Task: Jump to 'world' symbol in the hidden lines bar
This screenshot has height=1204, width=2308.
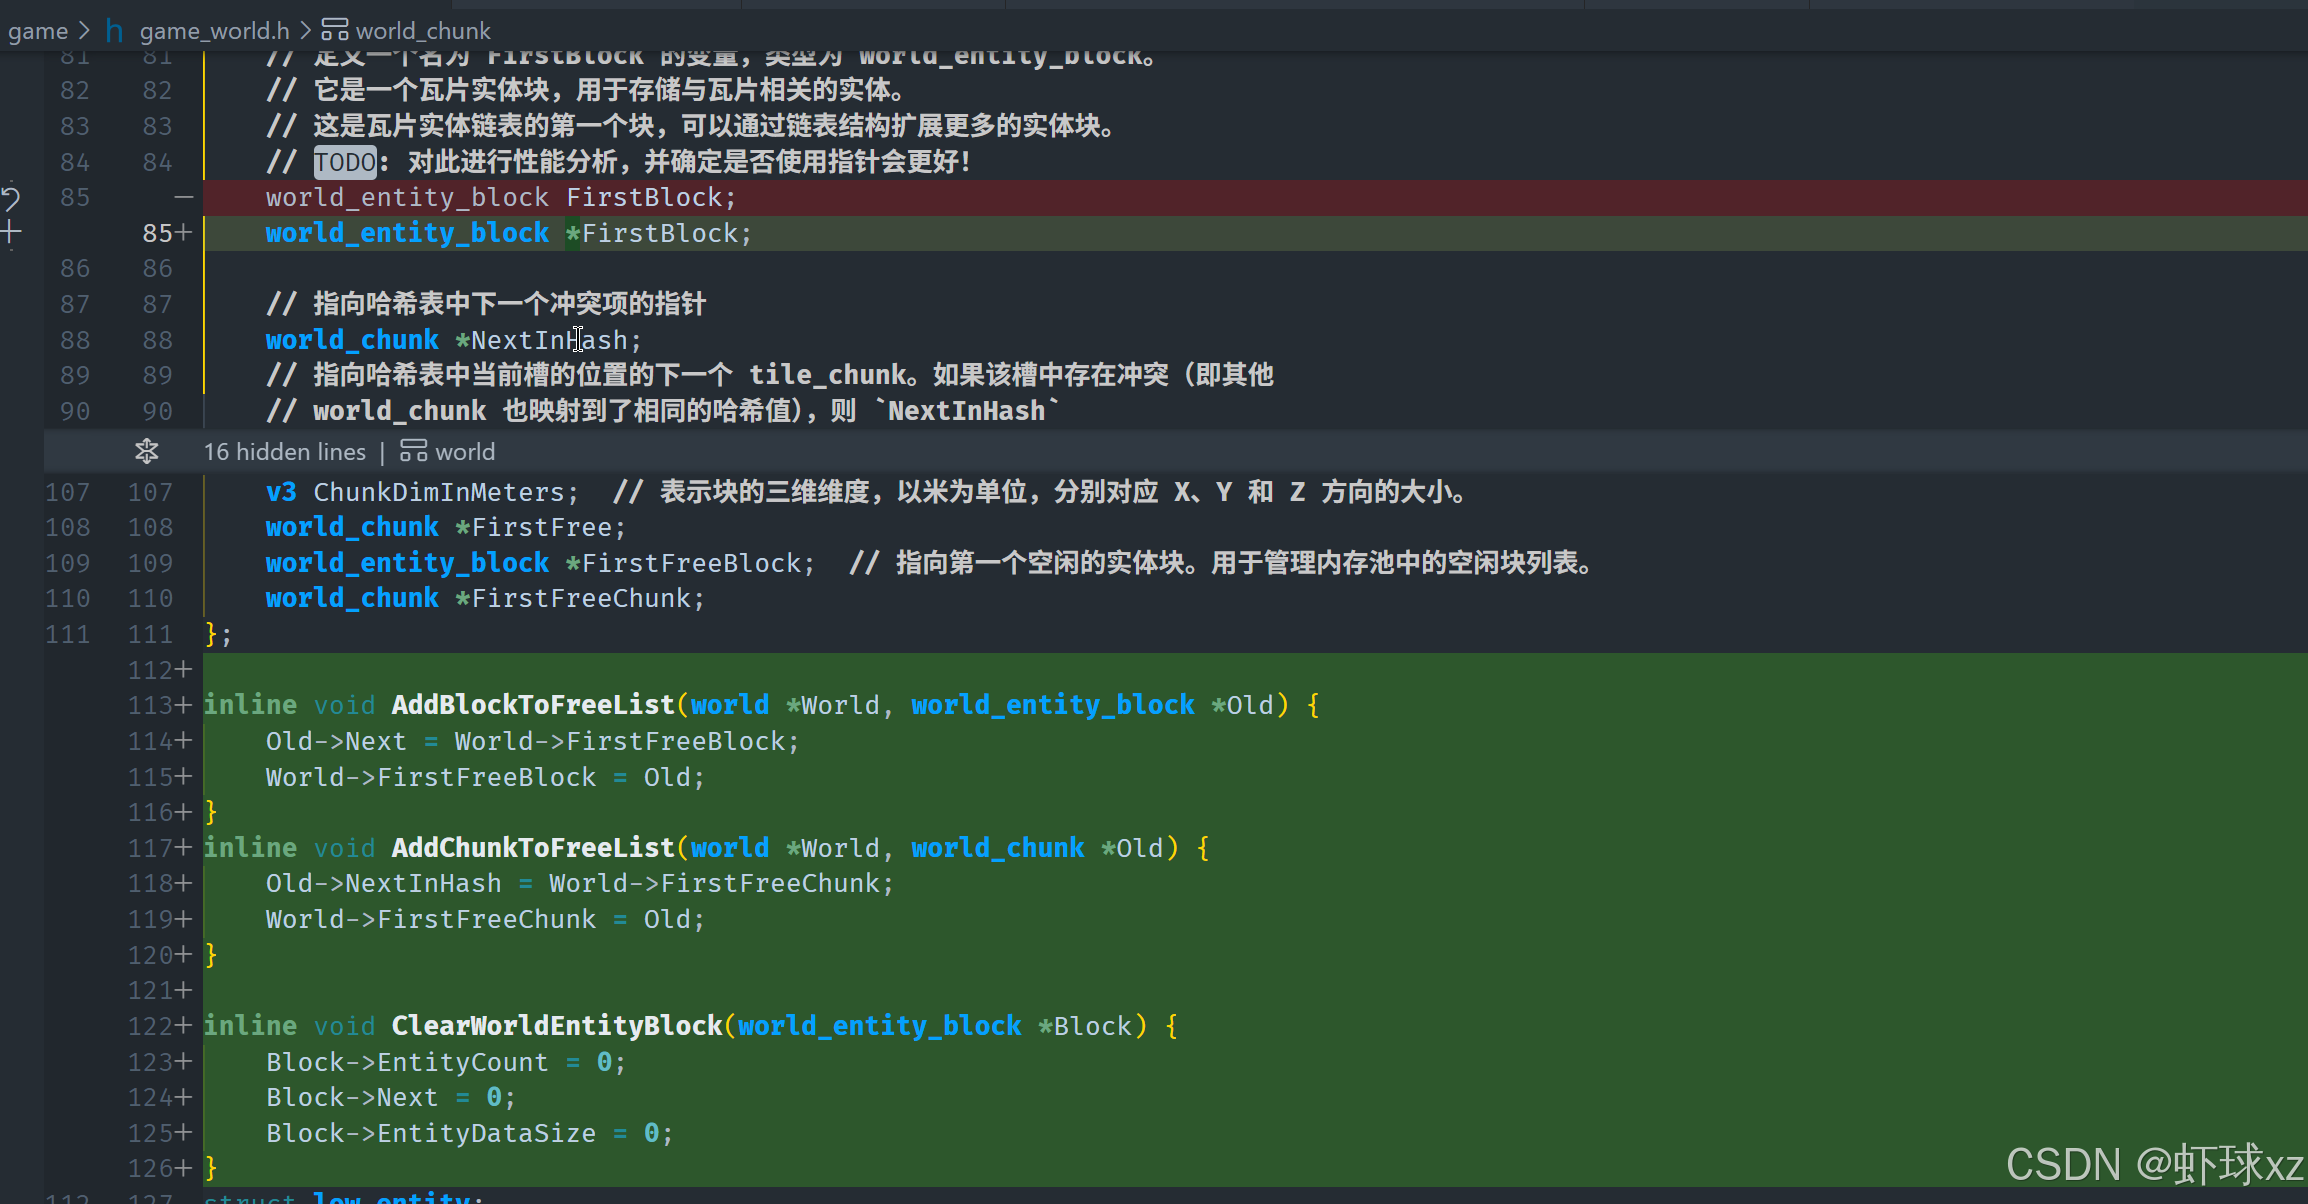Action: pos(465,452)
